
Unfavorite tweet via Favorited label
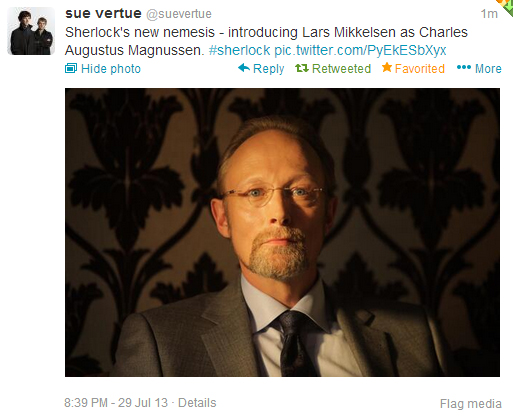click(420, 69)
